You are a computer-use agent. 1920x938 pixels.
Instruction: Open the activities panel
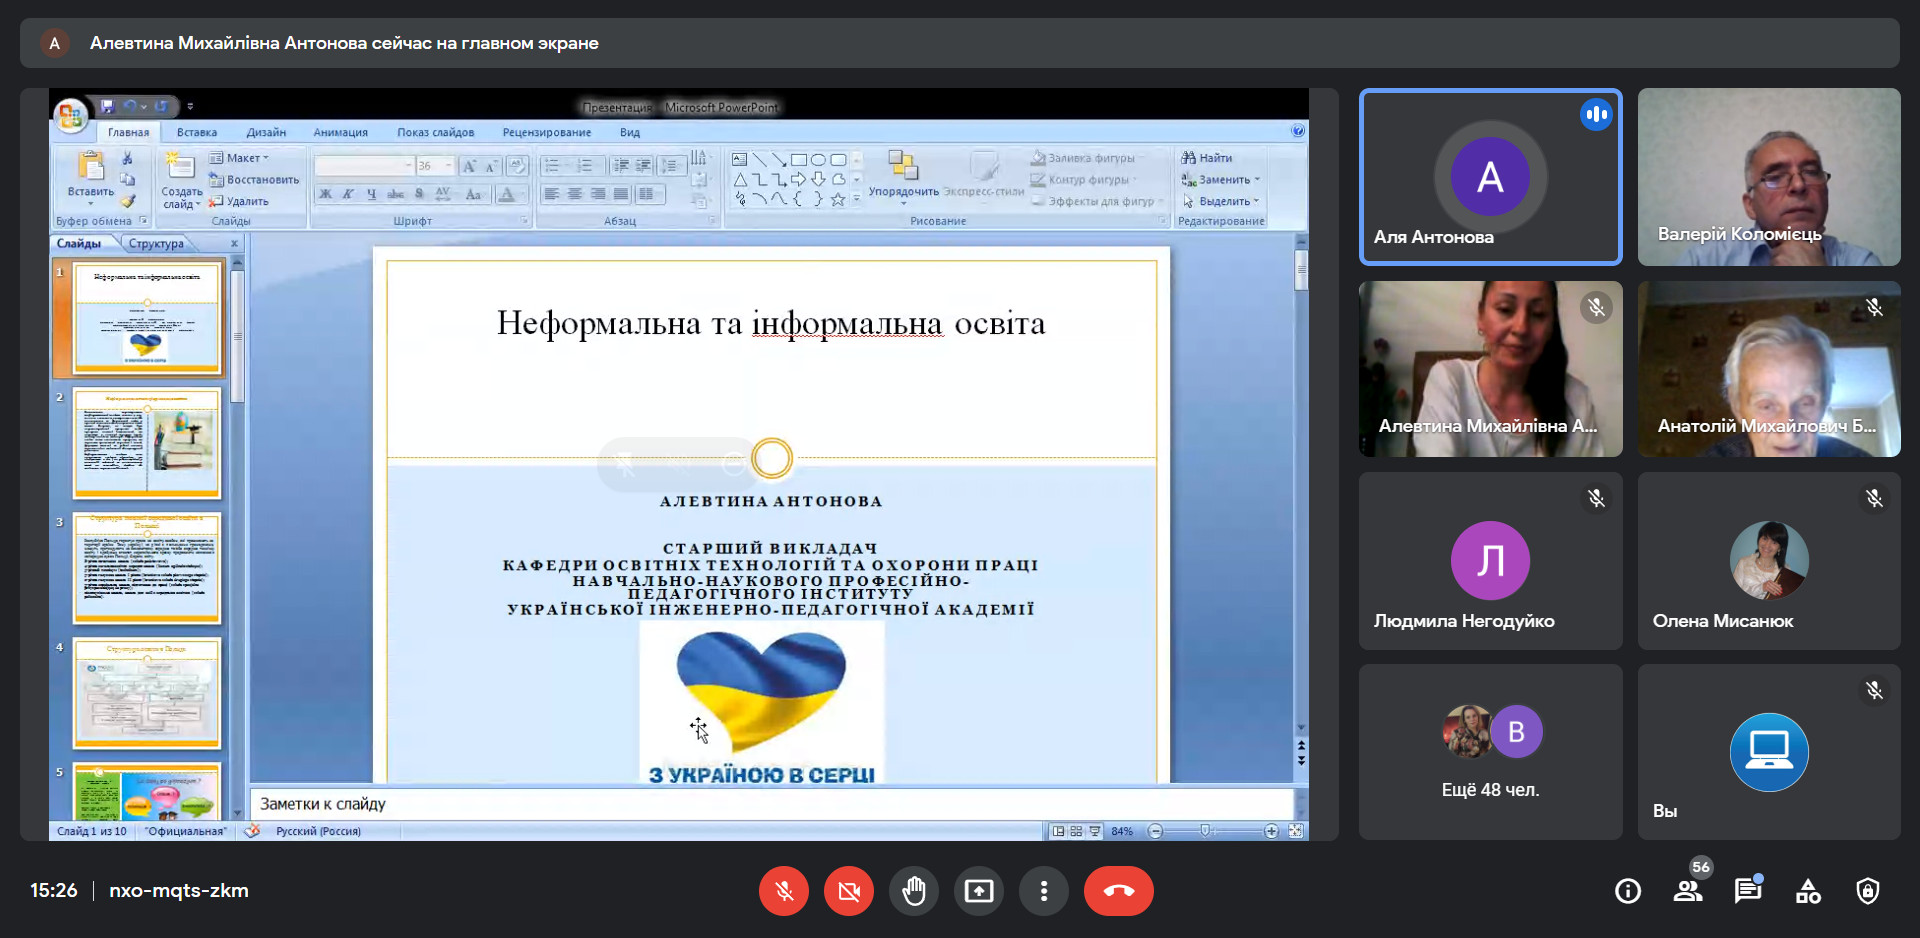coord(1808,890)
